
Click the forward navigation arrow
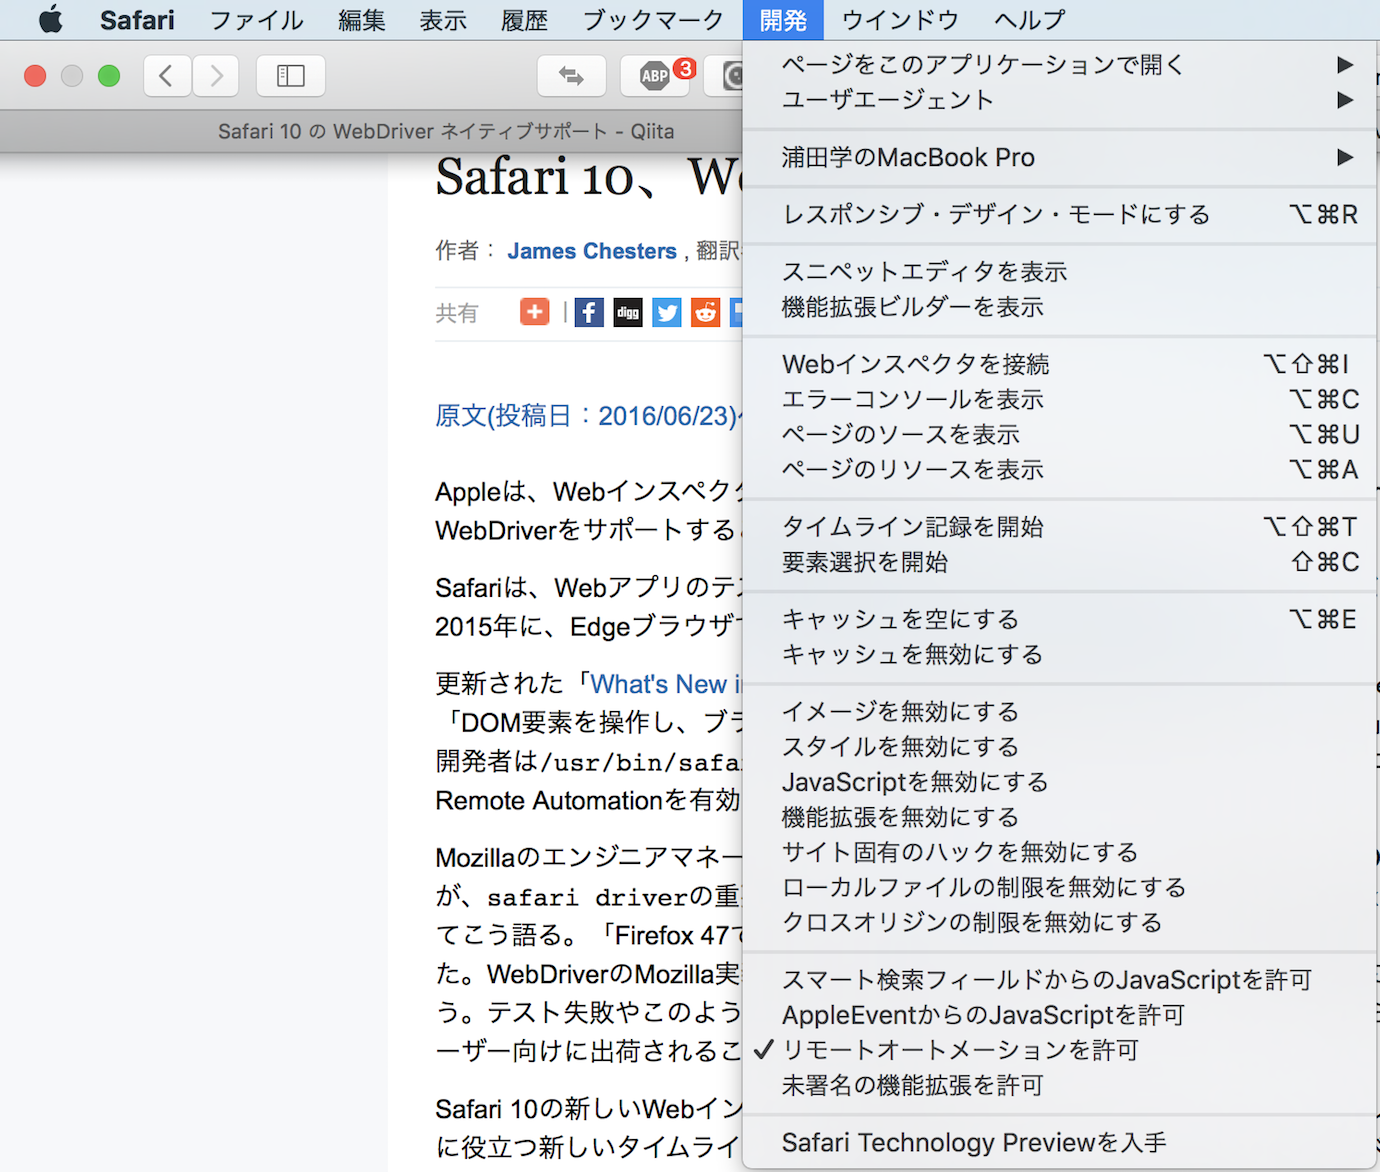point(216,75)
